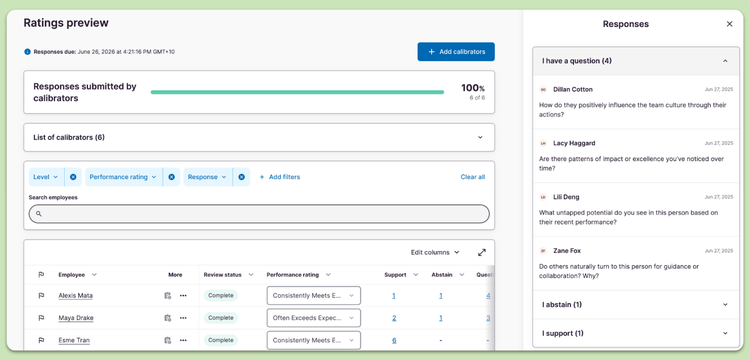Flag Maya Drake's row

pyautogui.click(x=41, y=318)
